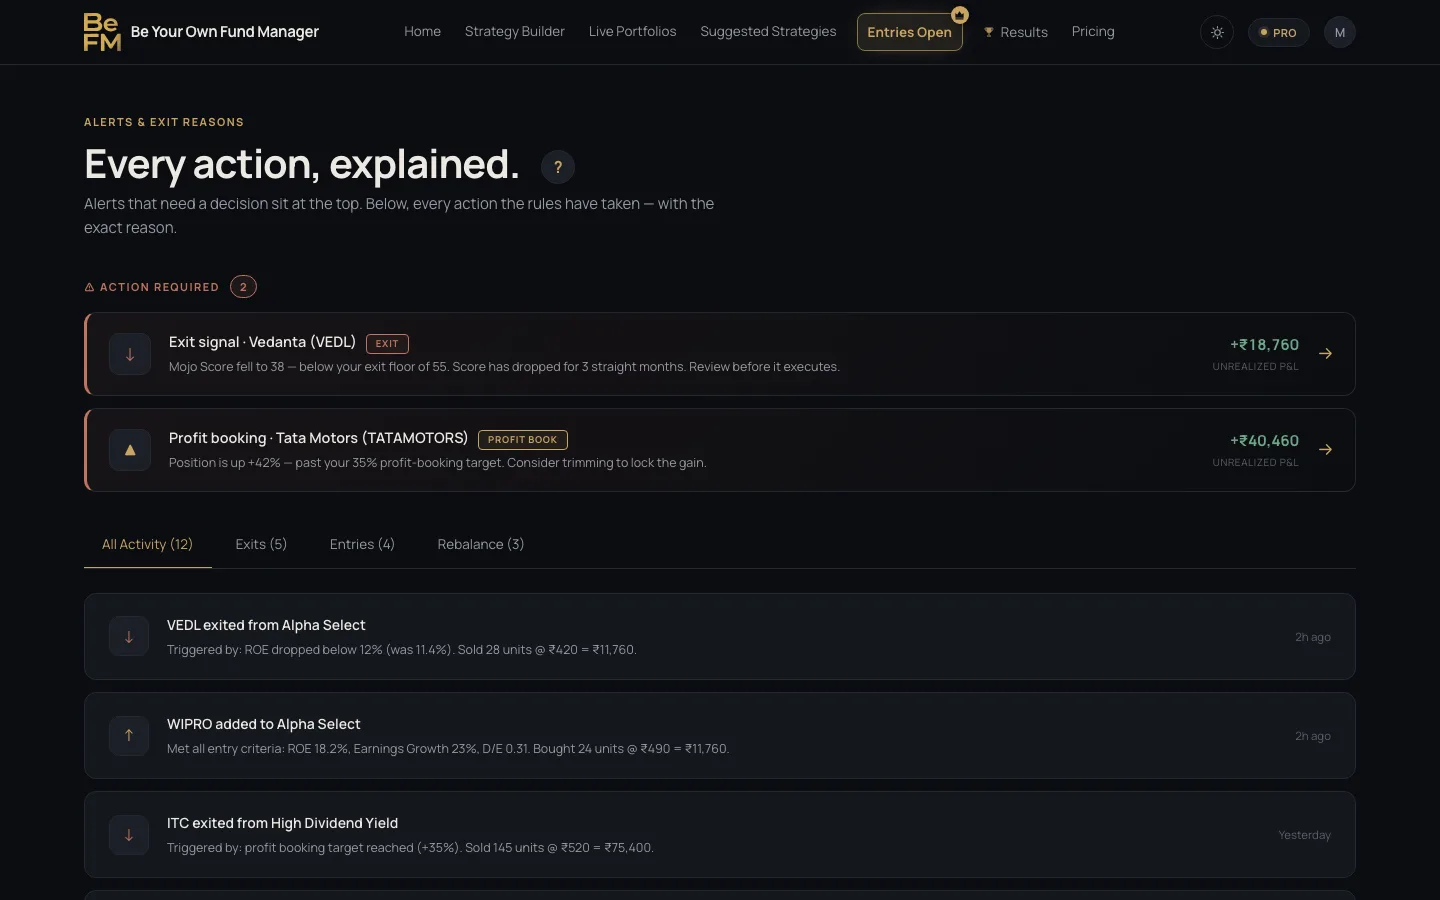
Task: Select the All Activity (12) tab
Action: point(147,544)
